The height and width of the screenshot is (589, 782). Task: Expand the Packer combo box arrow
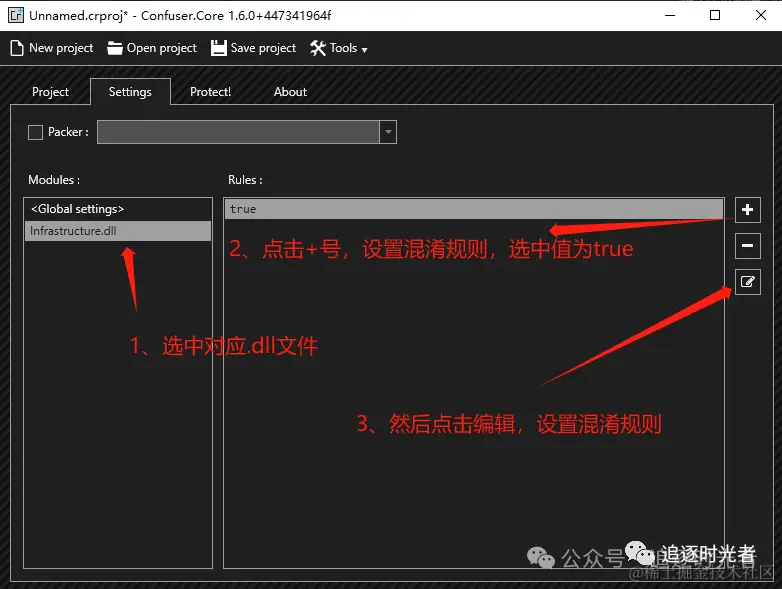point(388,132)
